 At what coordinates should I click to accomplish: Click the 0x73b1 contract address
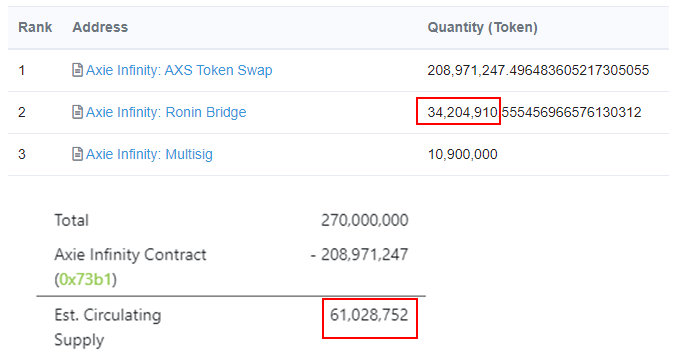point(85,279)
